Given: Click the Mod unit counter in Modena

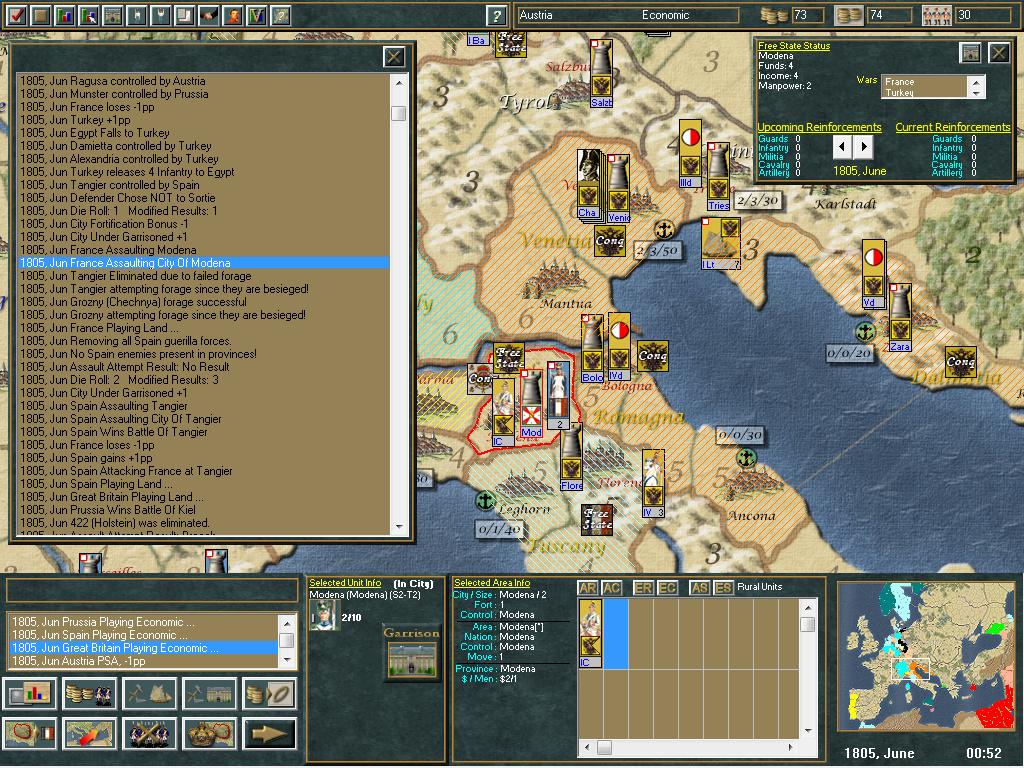Looking at the screenshot, I should pyautogui.click(x=531, y=404).
